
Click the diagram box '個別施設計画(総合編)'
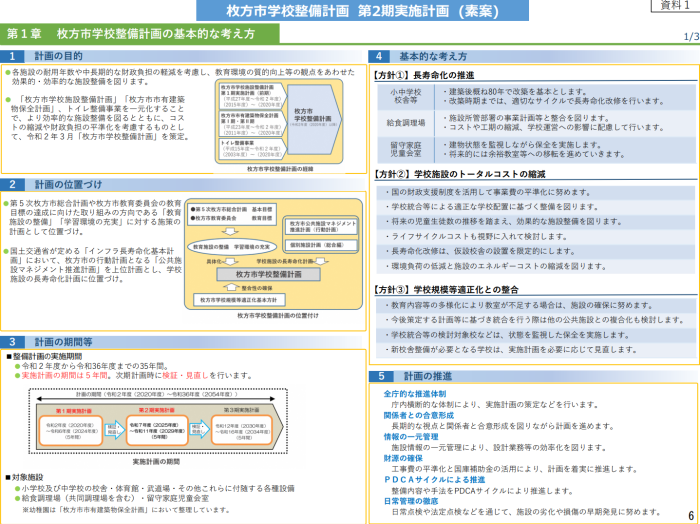pyautogui.click(x=321, y=245)
